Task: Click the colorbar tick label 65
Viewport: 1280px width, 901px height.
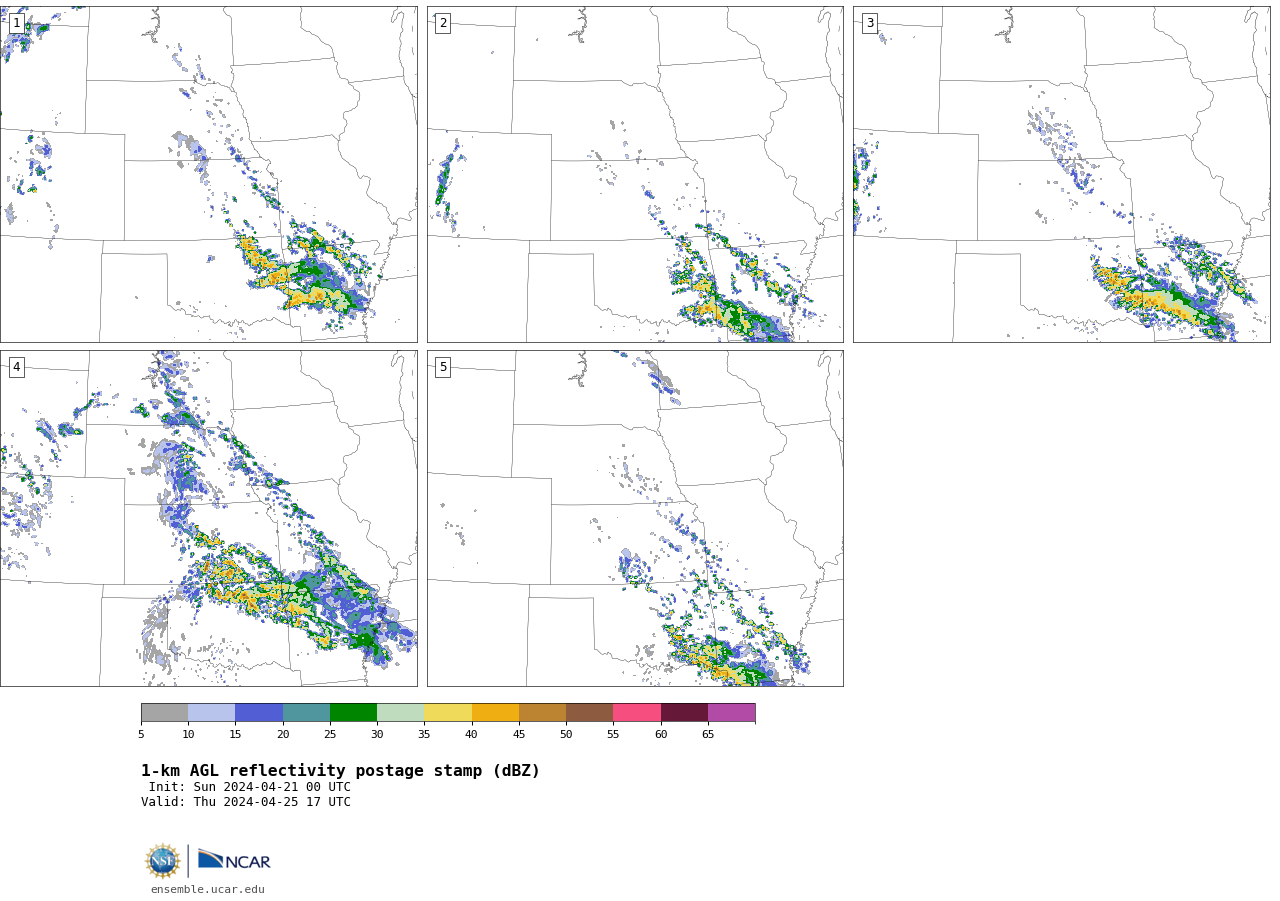Action: [x=708, y=735]
